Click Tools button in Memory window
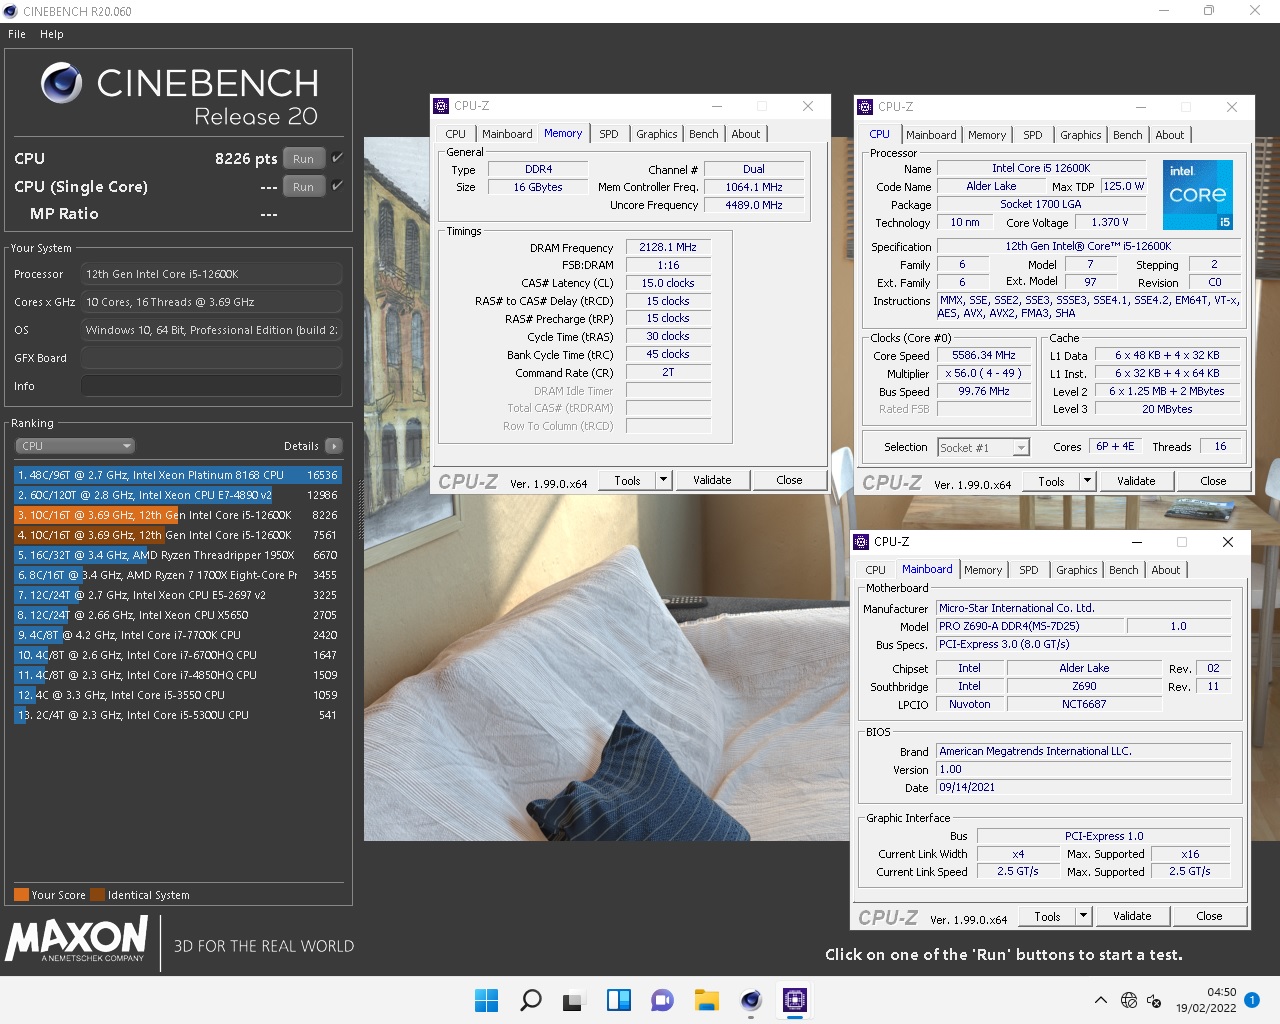Image resolution: width=1280 pixels, height=1024 pixels. pyautogui.click(x=627, y=480)
